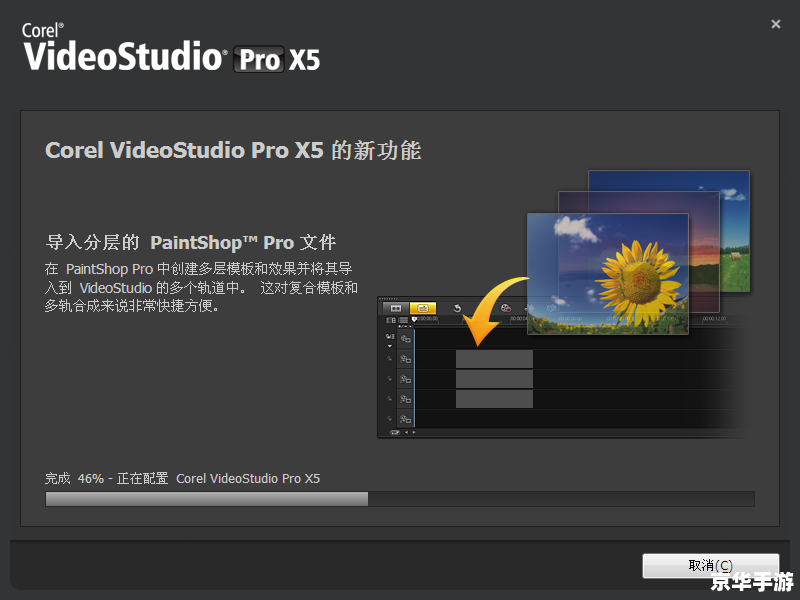Click the subtitle '导入分层的 PaintShop™ Pro 文件'
Viewport: 800px width, 600px height.
click(191, 242)
